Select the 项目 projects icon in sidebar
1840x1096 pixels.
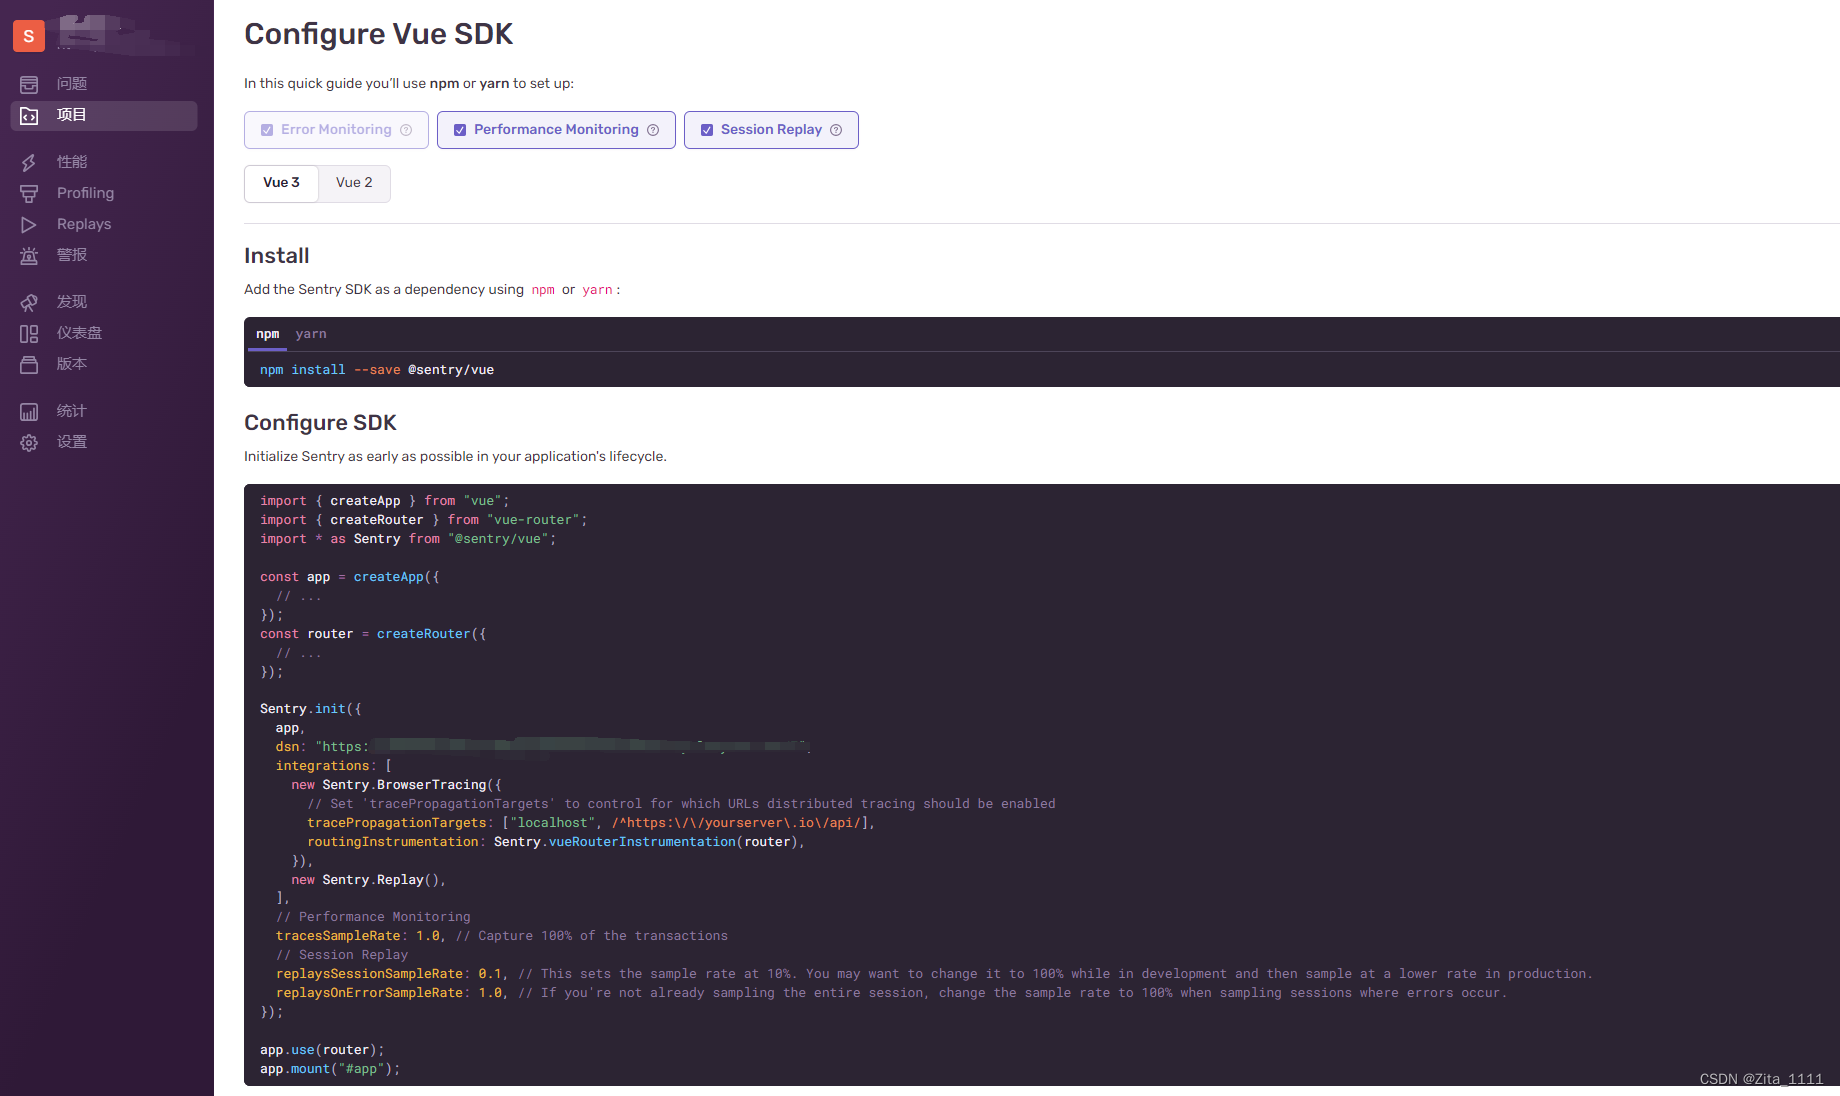(29, 115)
